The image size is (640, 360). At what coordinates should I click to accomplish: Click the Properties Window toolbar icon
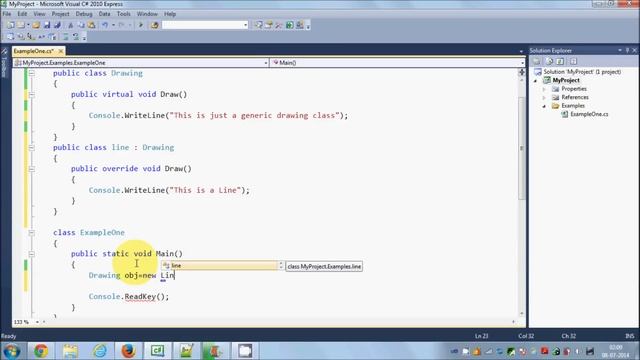click(269, 25)
